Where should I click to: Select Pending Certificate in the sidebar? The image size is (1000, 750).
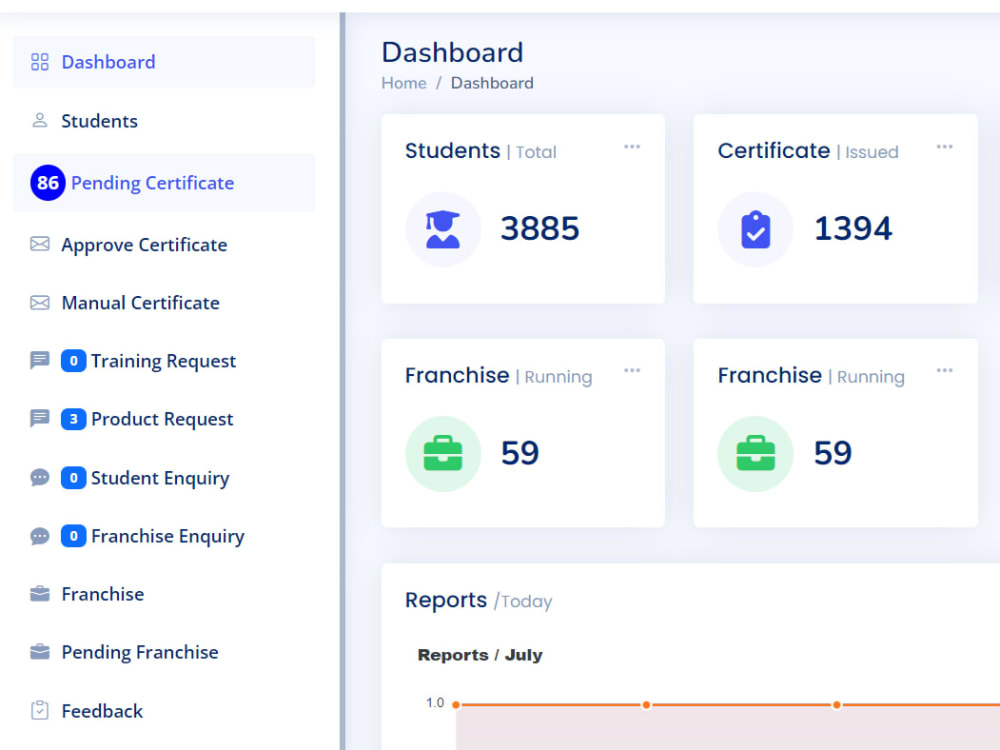(152, 183)
